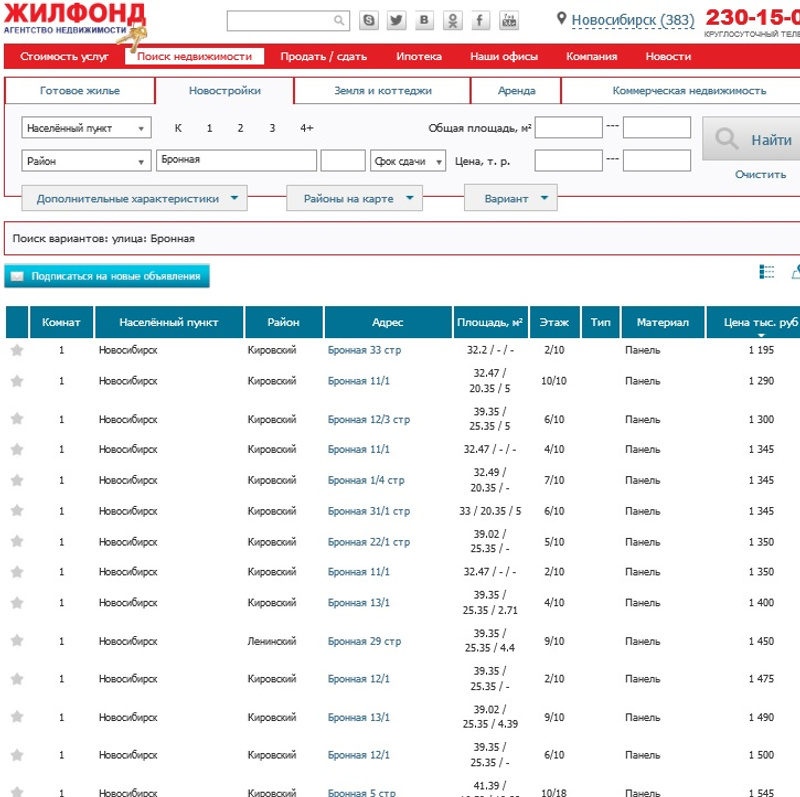Open the Odnoklassniki social icon
800x797 pixels.
point(454,21)
